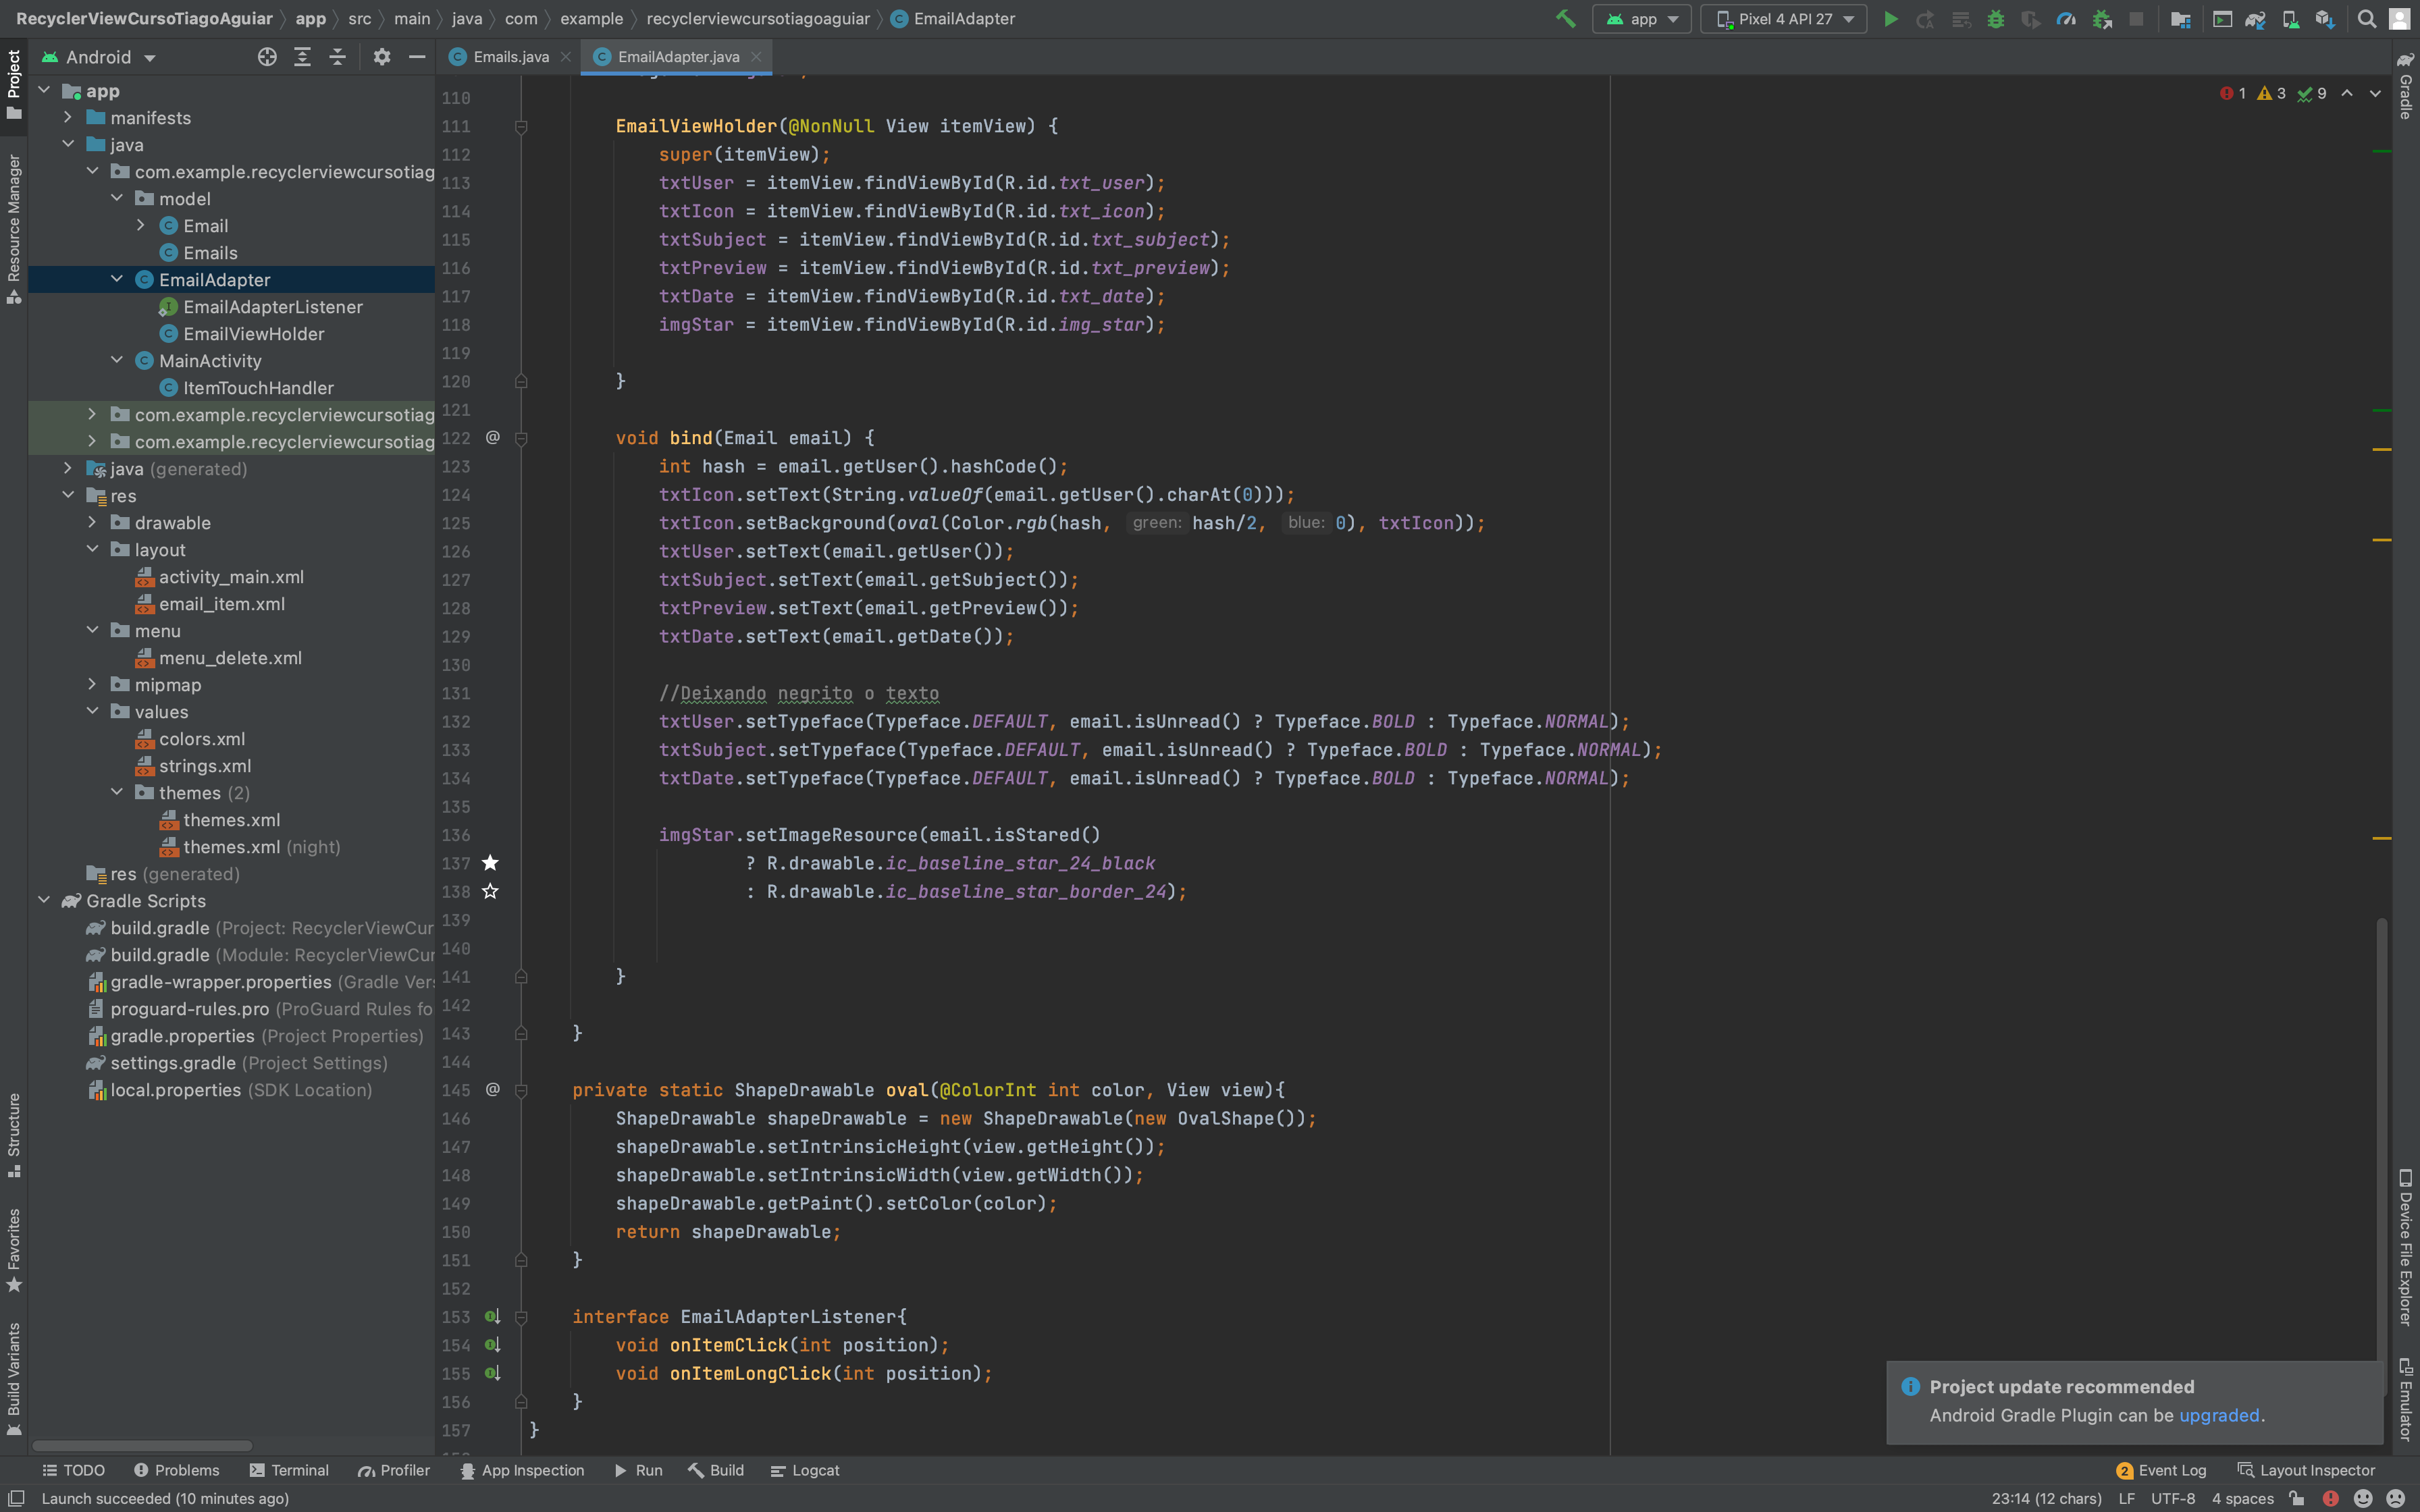Open the app run configuration dropdown
Viewport: 2420px width, 1512px height.
click(1641, 18)
